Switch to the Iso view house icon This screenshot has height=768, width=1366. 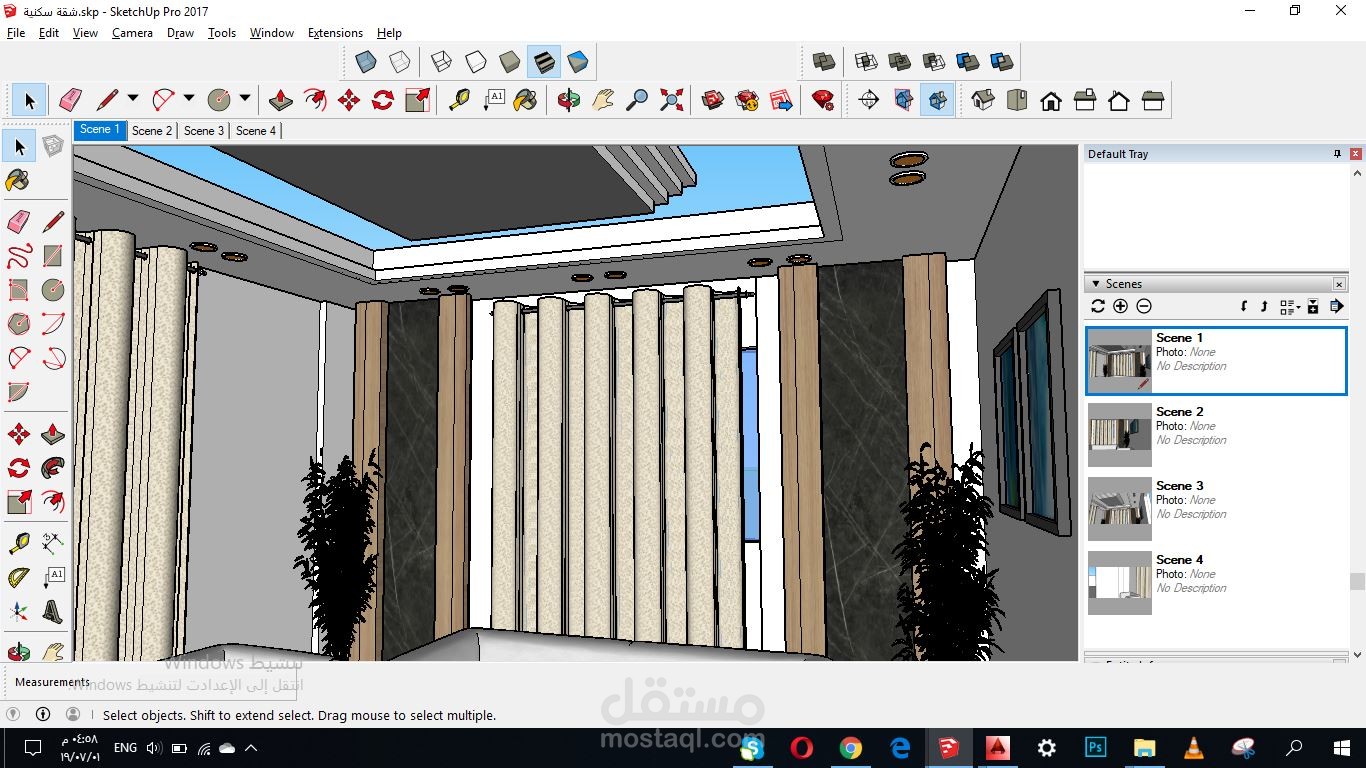pos(983,100)
